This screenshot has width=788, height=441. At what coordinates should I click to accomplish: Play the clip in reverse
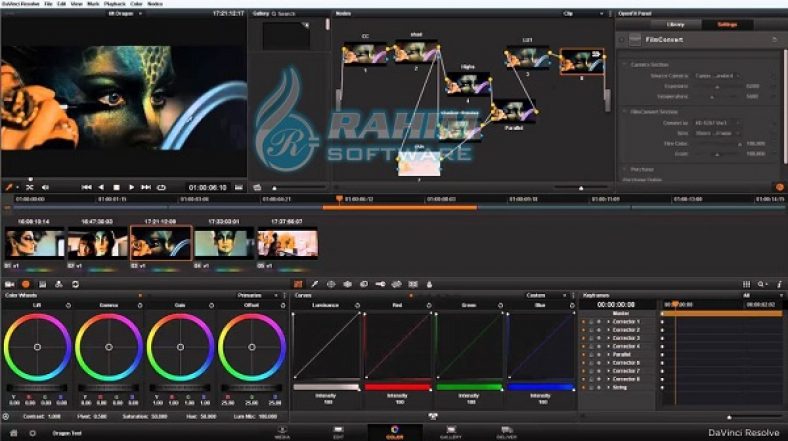click(101, 187)
